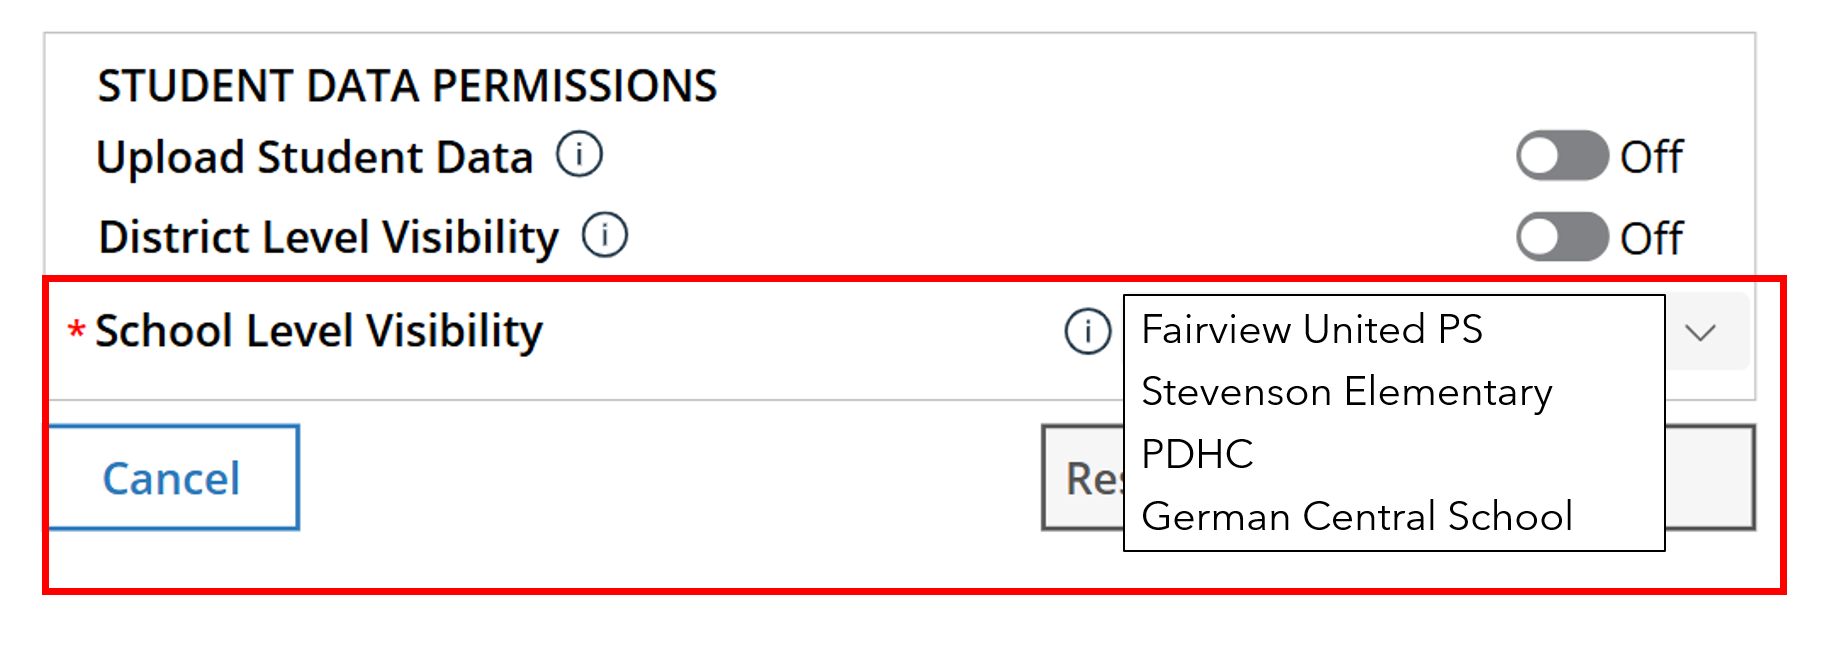1841x651 pixels.
Task: Enable the Upload Student Data switch
Action: [1562, 156]
